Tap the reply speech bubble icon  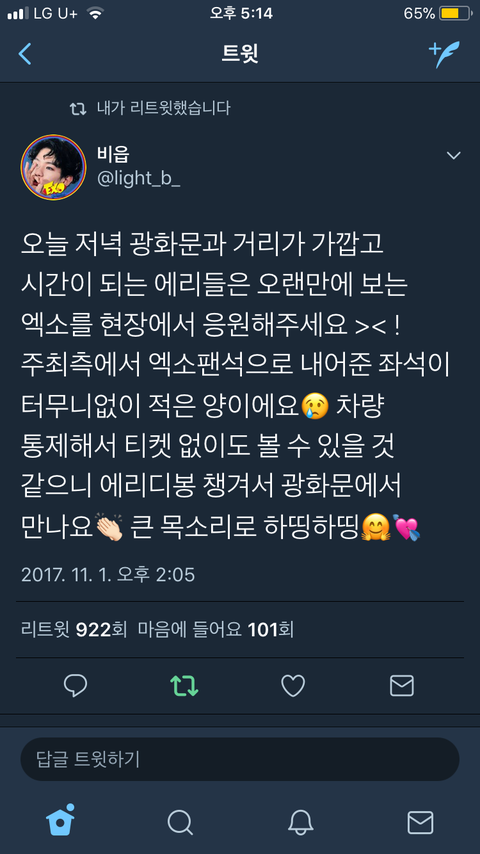tap(75, 686)
